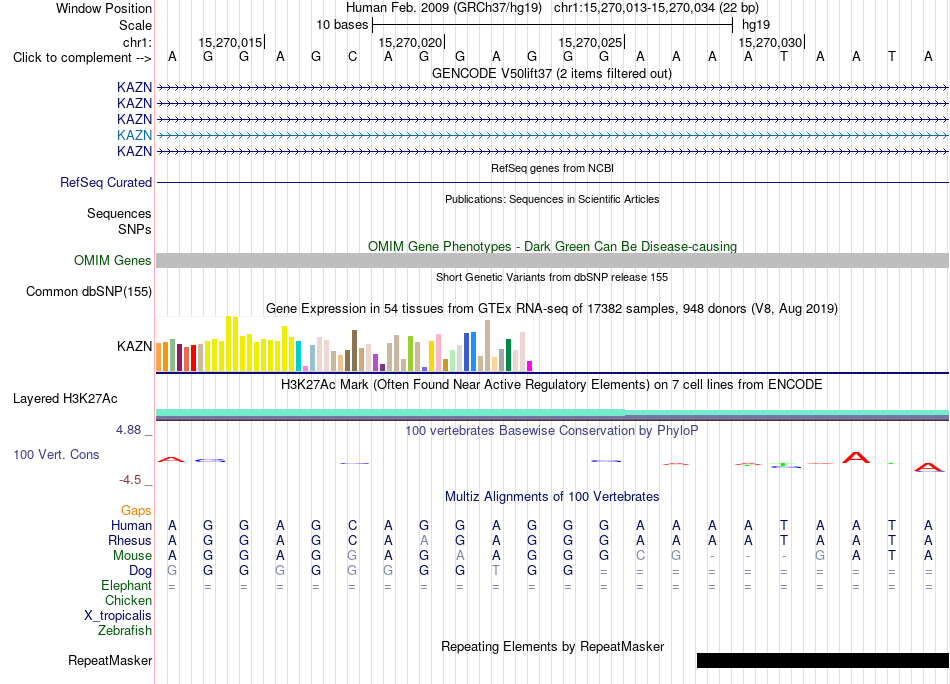Open the RefSeq Curated track label

click(x=106, y=182)
